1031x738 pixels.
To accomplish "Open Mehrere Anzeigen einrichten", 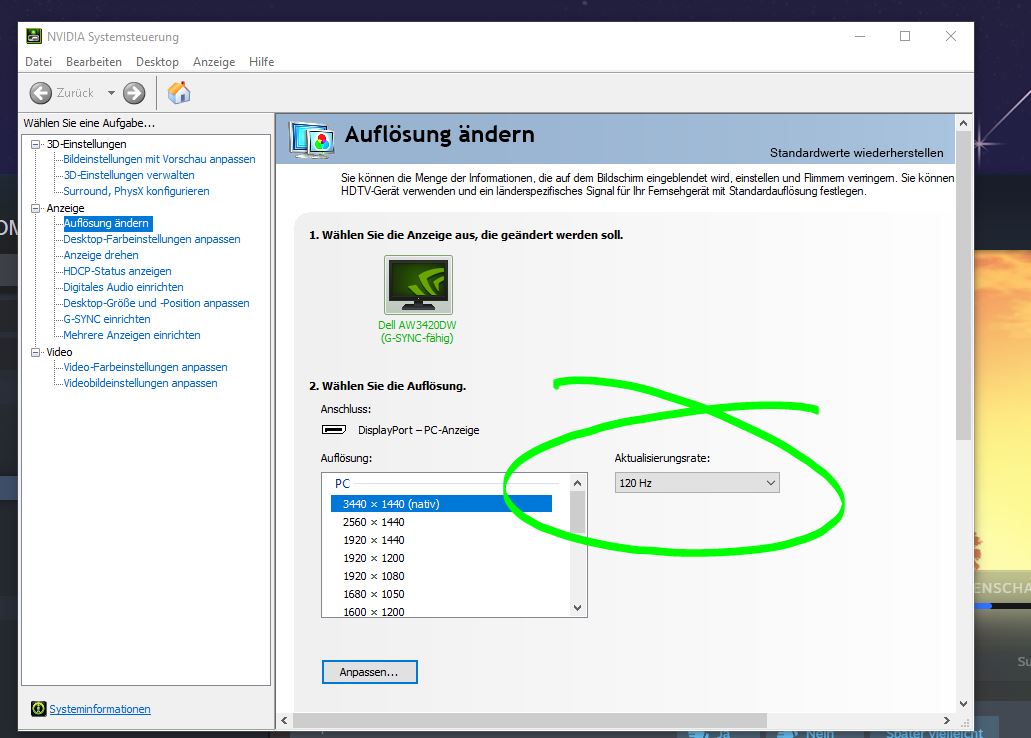I will [132, 335].
